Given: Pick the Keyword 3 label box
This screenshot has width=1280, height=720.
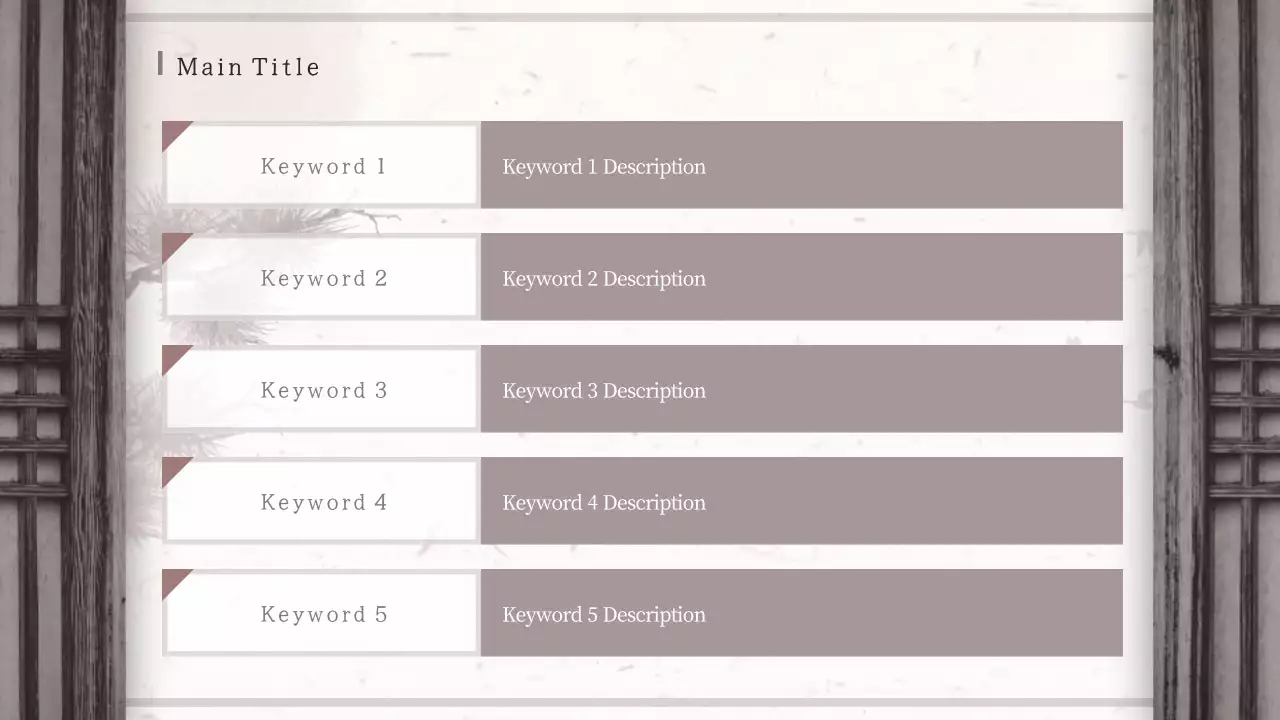Looking at the screenshot, I should pyautogui.click(x=322, y=390).
